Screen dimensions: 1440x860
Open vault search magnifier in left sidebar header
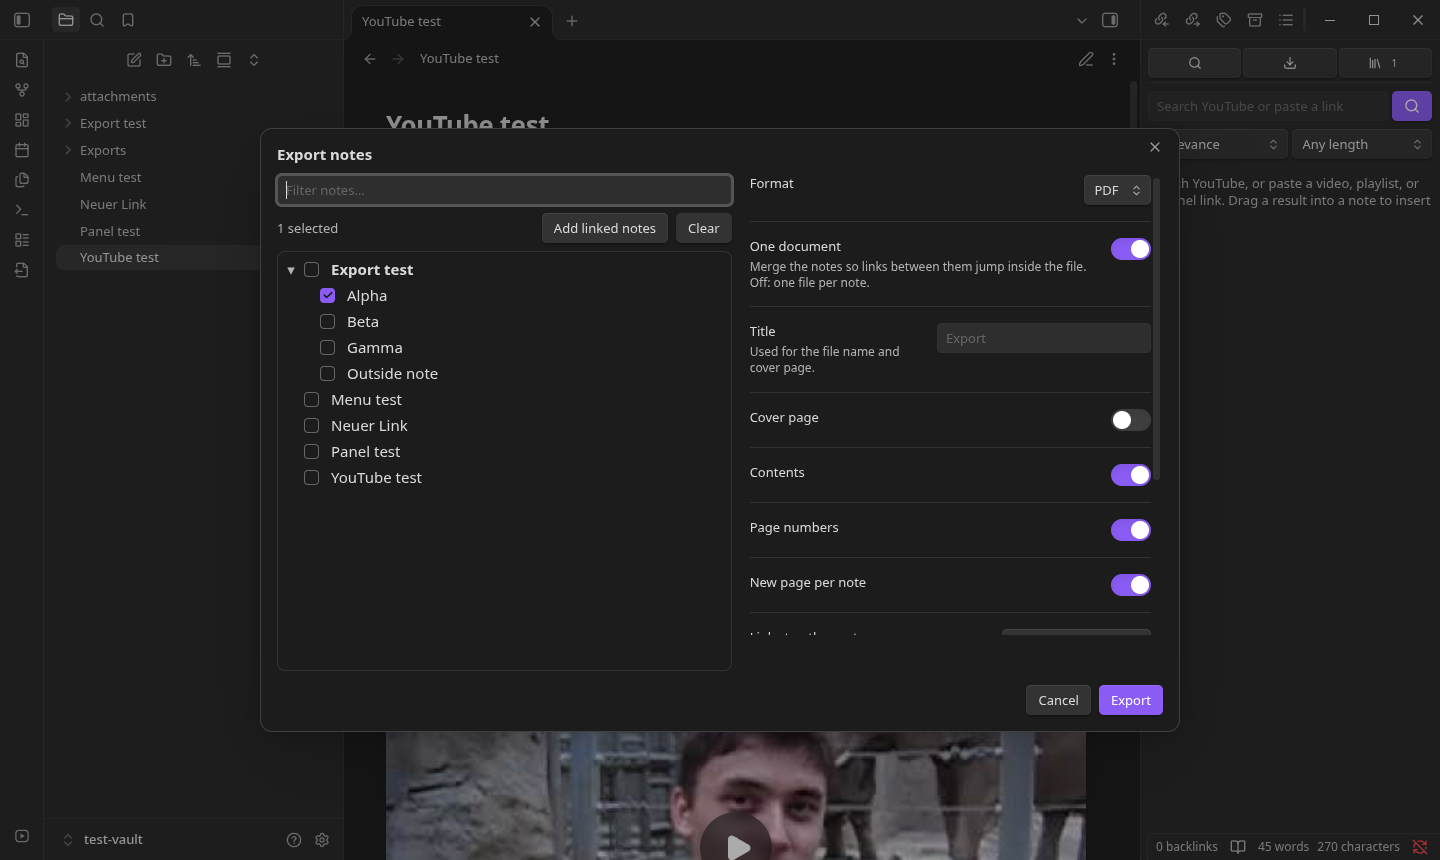click(97, 20)
